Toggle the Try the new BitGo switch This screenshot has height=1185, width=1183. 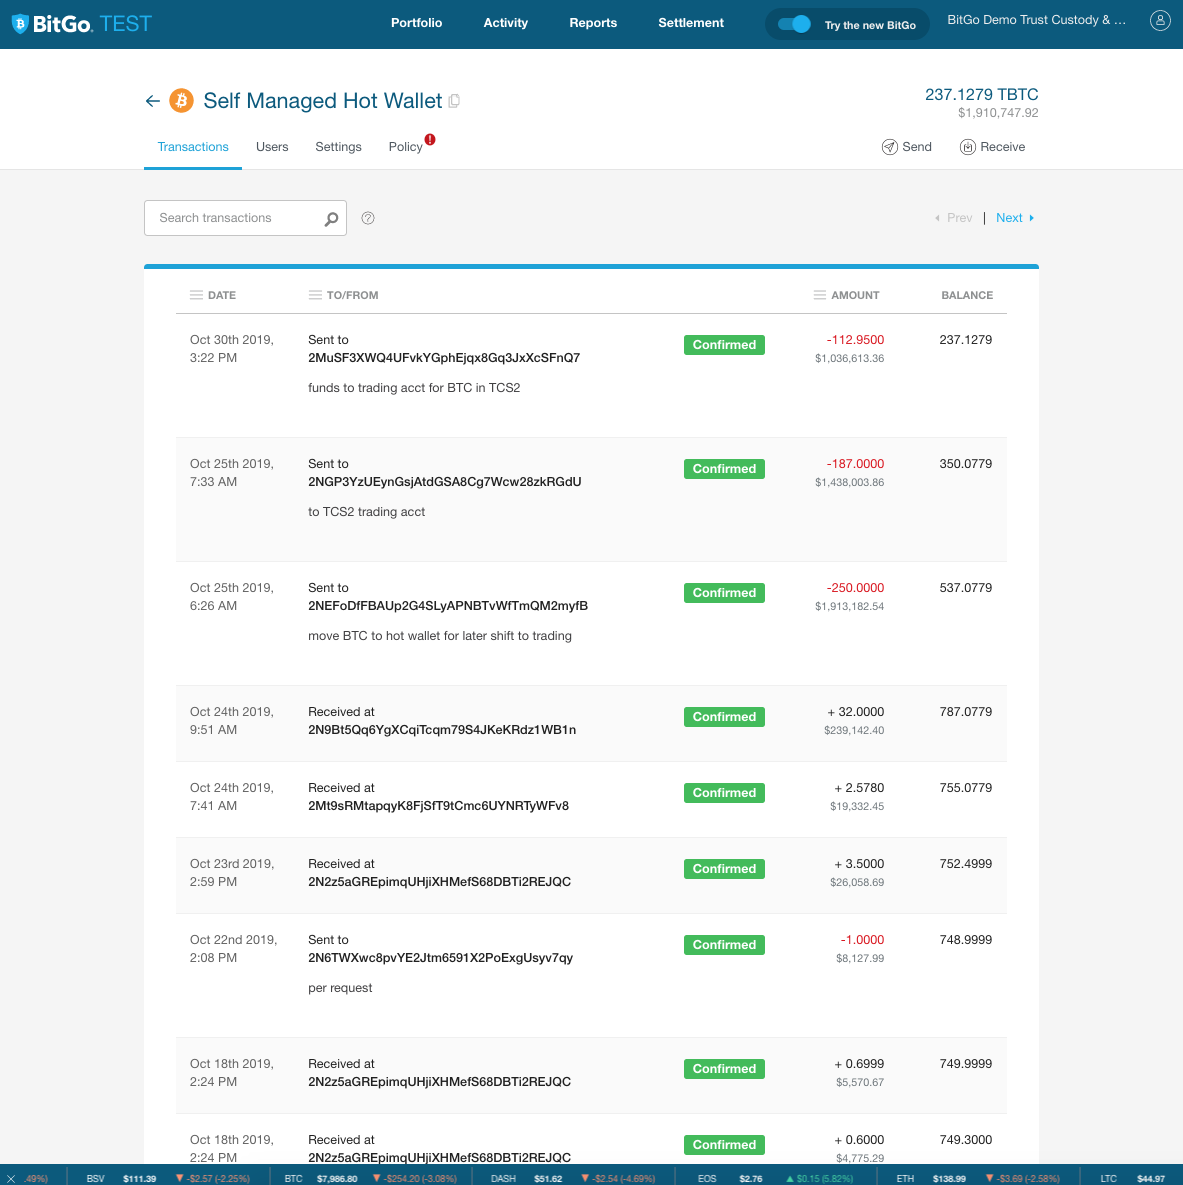click(794, 24)
